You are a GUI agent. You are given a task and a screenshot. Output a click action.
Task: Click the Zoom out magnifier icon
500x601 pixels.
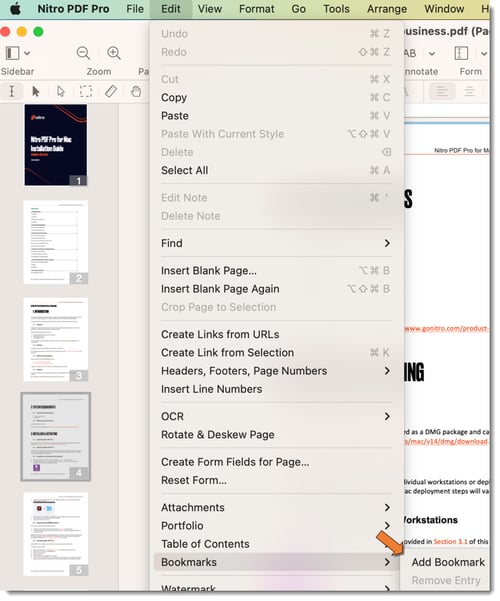click(83, 53)
